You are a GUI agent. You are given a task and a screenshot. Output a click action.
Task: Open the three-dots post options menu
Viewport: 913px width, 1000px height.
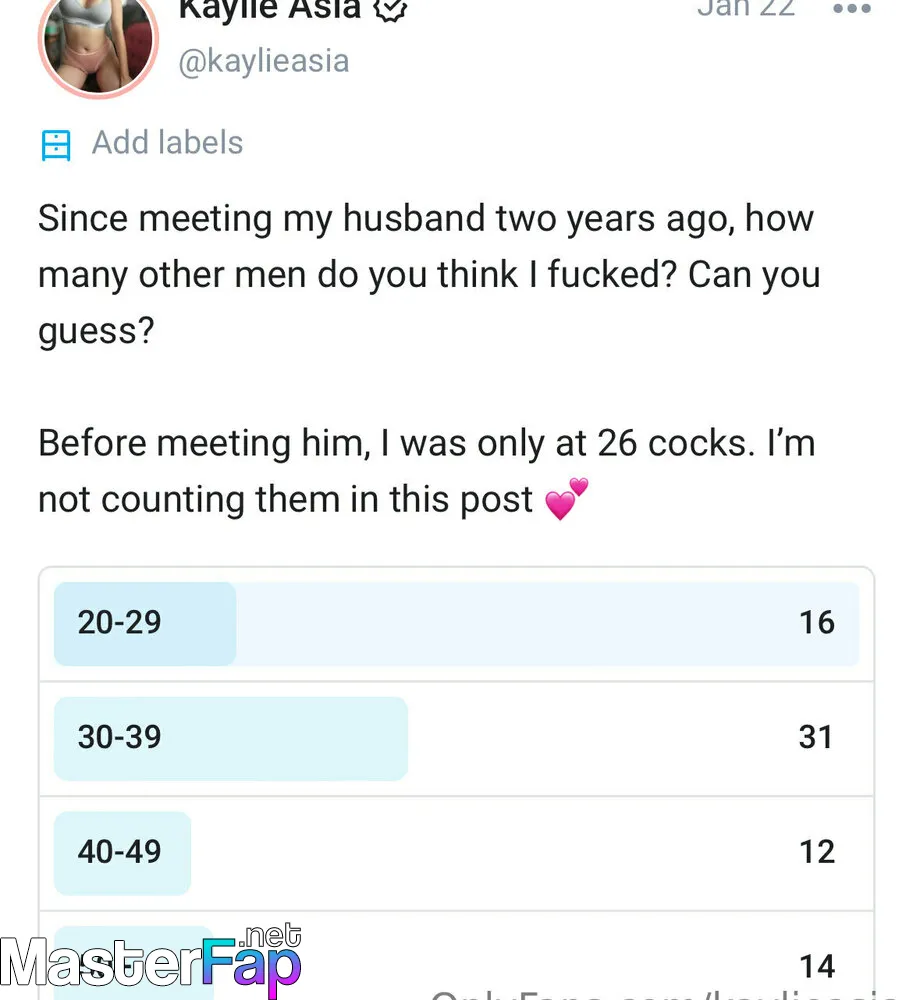click(852, 8)
